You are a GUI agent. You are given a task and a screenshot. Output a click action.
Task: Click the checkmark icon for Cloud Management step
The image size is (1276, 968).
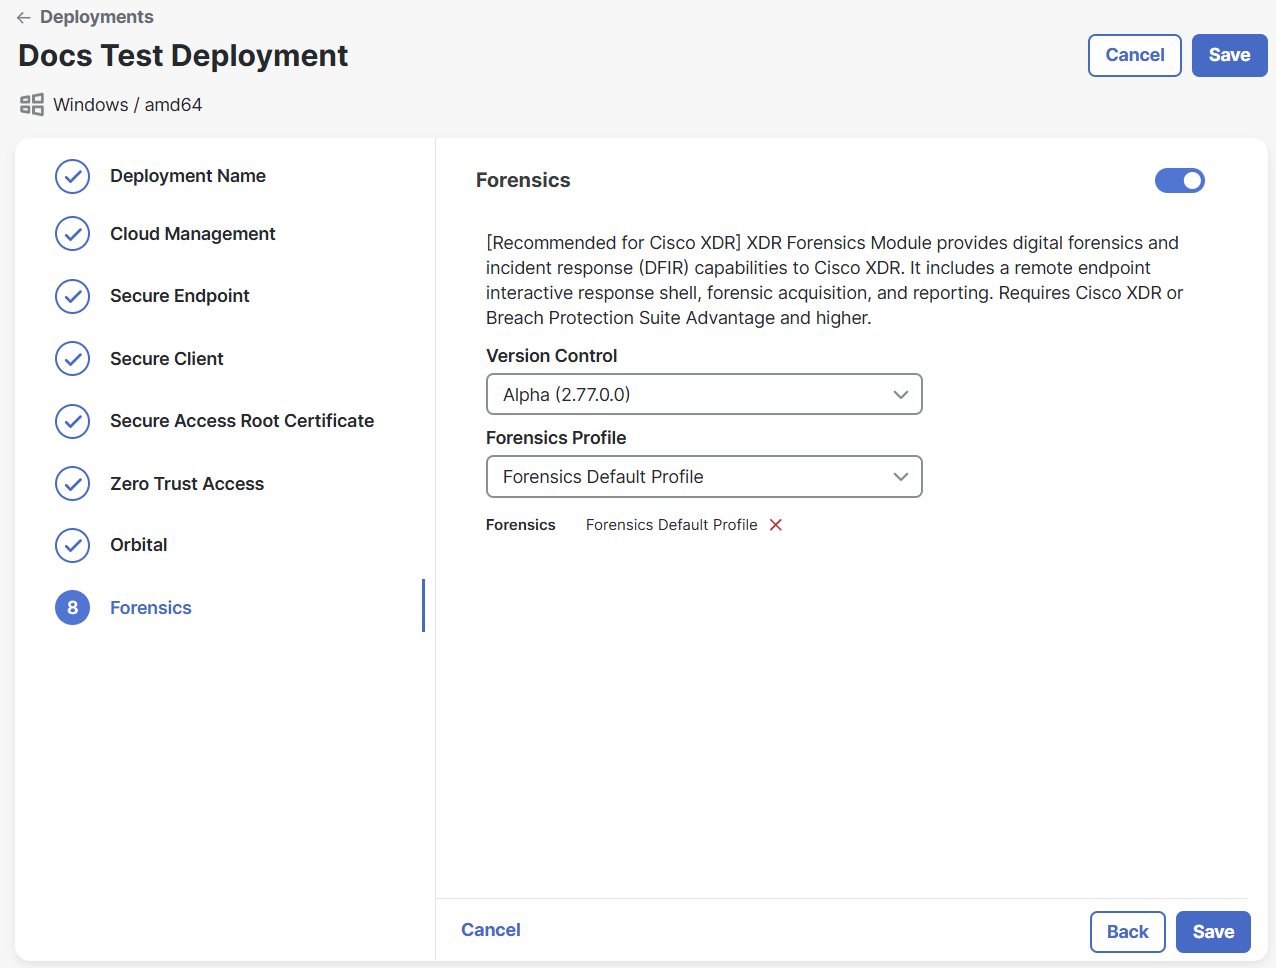[72, 234]
